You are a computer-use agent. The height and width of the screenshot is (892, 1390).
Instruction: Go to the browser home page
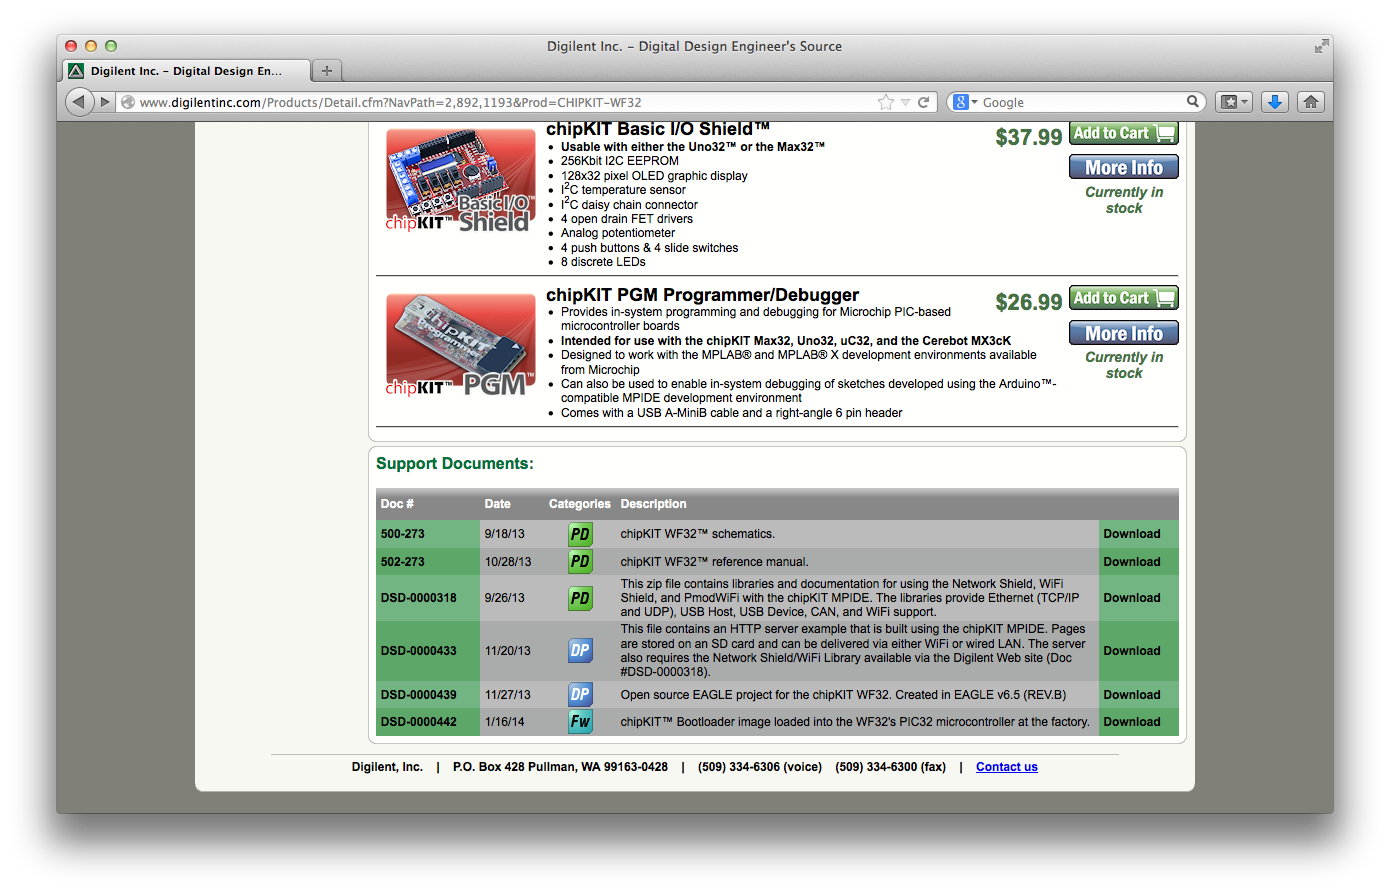point(1311,102)
